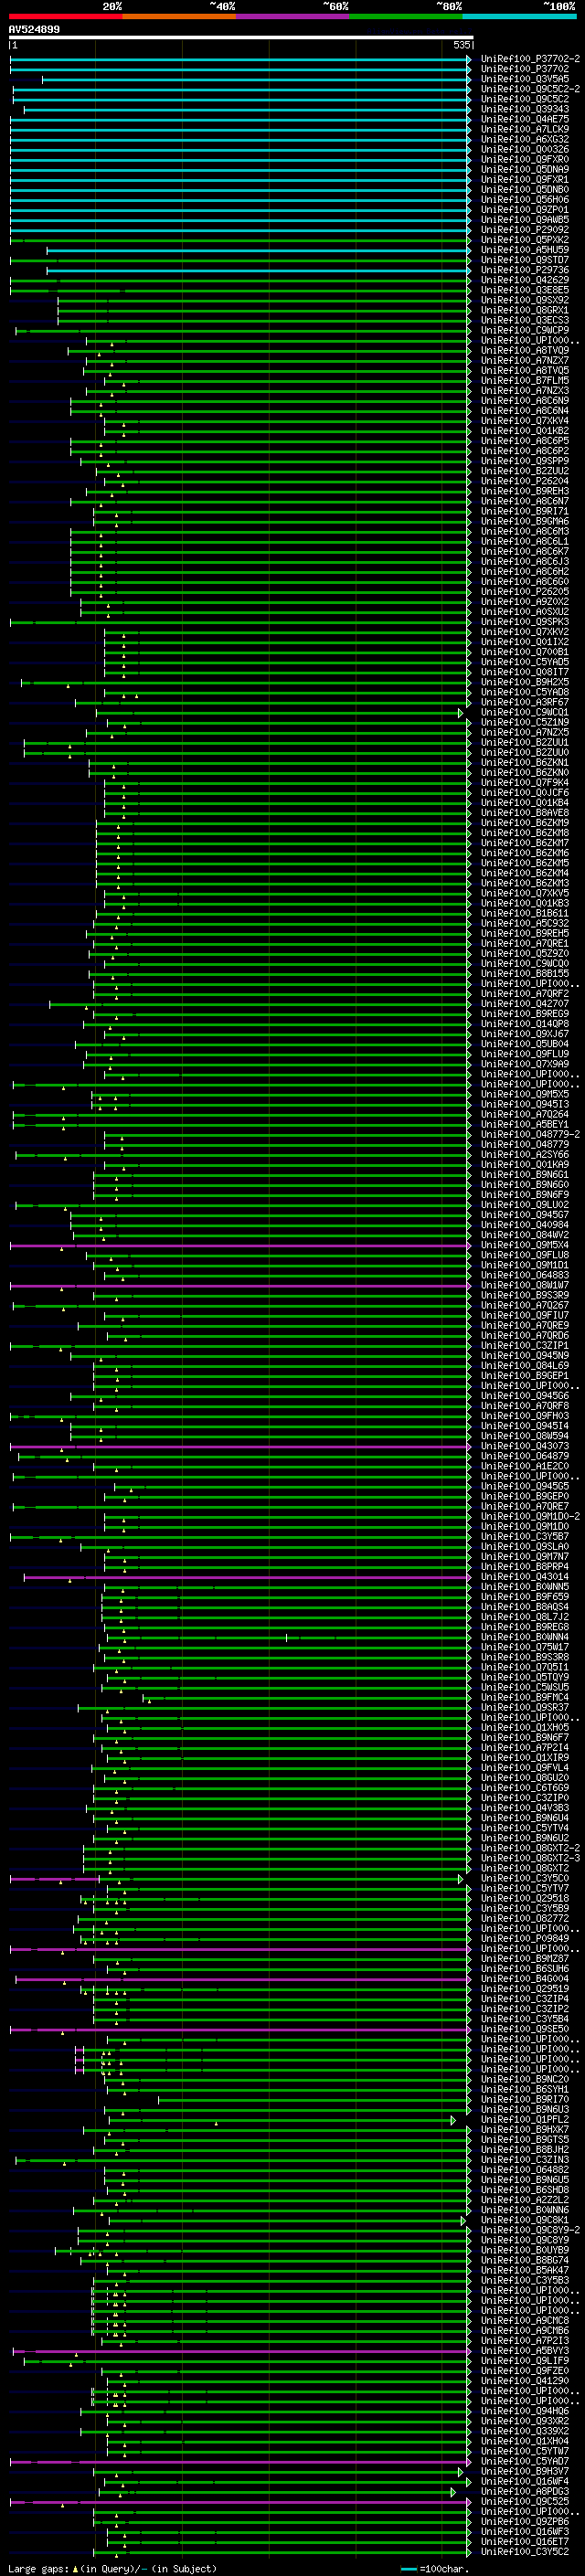The height and width of the screenshot is (2576, 585).
Task: Select label UniRef100_C3Y5C2
Action: 525,2552
